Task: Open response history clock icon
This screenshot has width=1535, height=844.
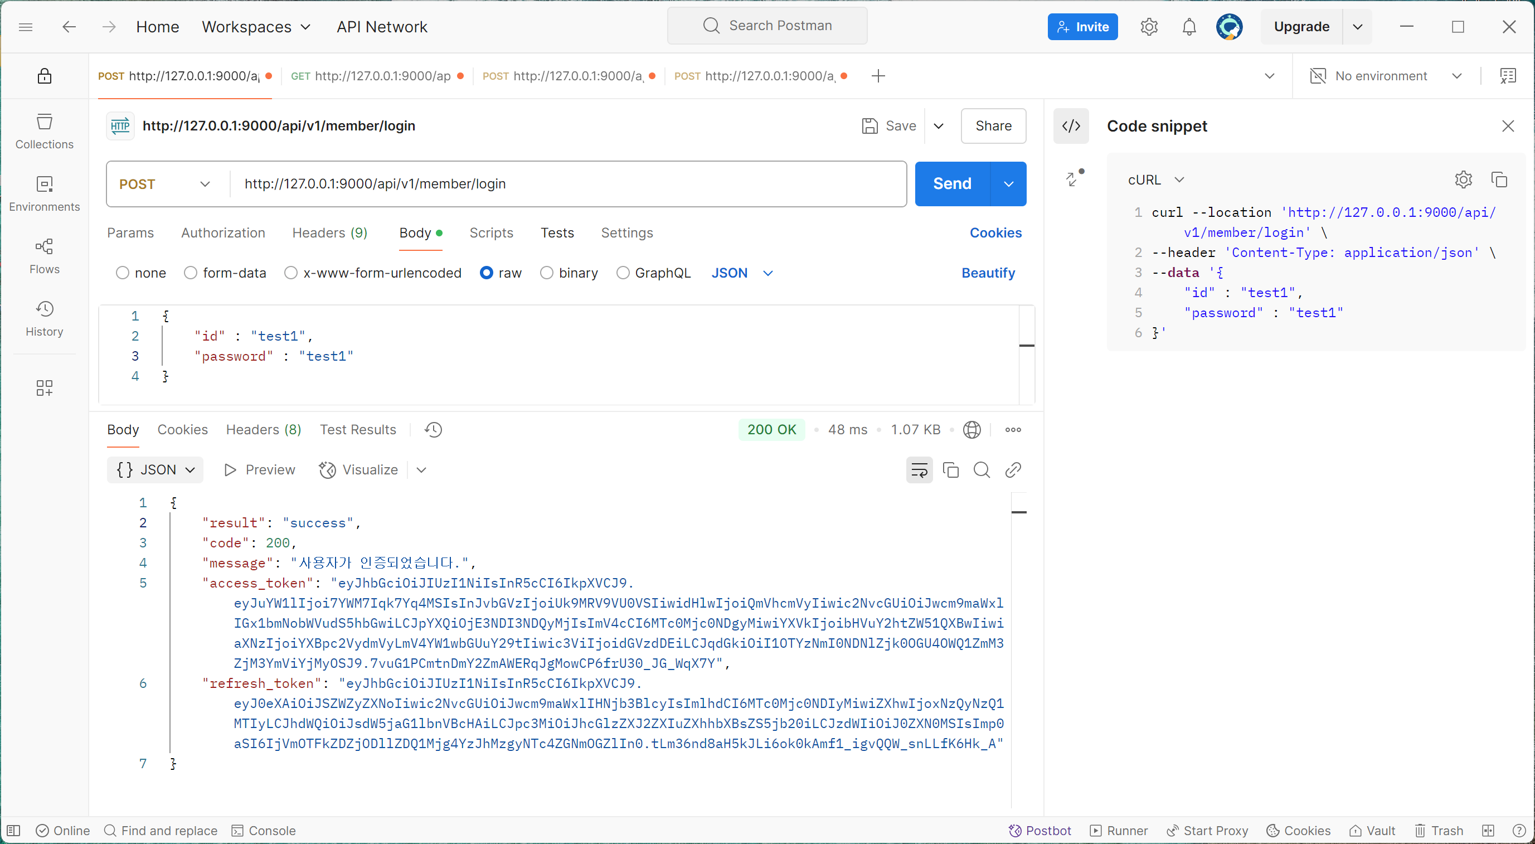Action: (x=433, y=430)
